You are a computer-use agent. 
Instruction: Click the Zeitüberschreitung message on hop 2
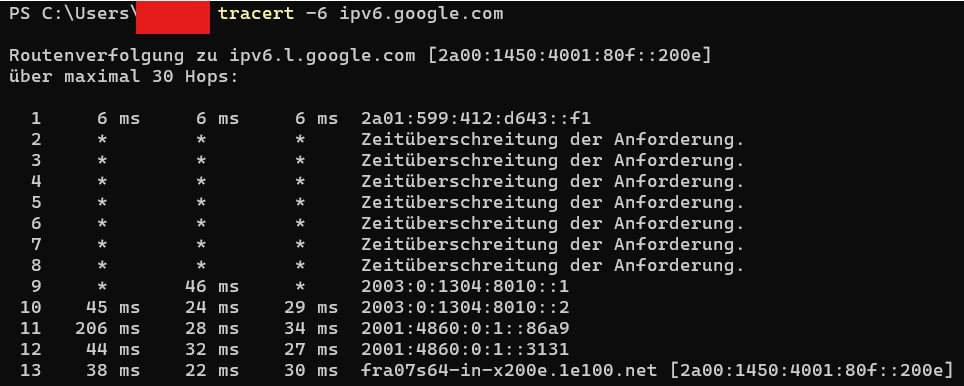tap(553, 140)
